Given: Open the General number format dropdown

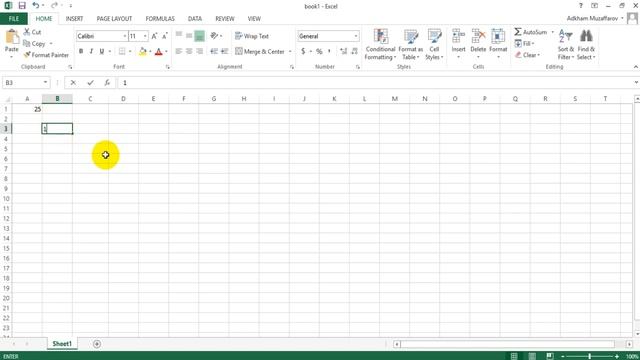Looking at the screenshot, I should click(x=356, y=36).
